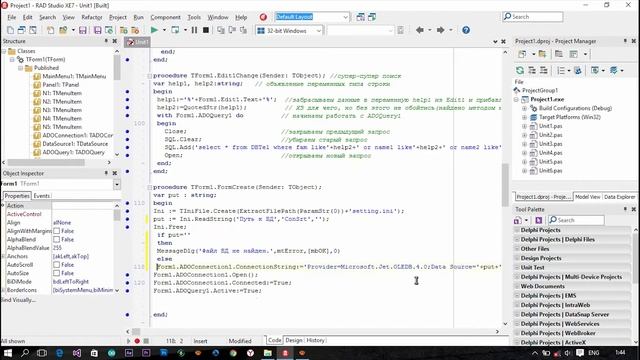The image size is (640, 360).
Task: Click the Run Until Return debug icon
Action: pyautogui.click(x=244, y=30)
